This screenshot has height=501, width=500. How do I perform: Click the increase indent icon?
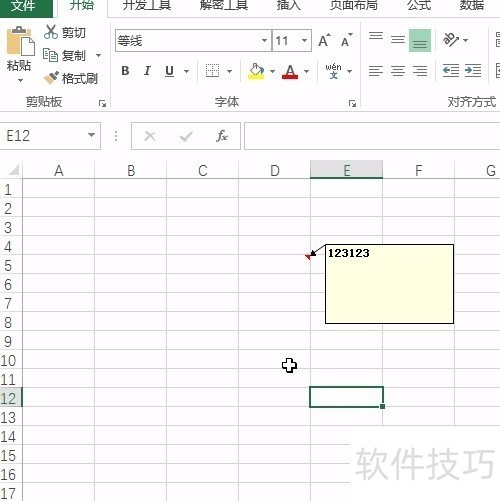[x=473, y=70]
